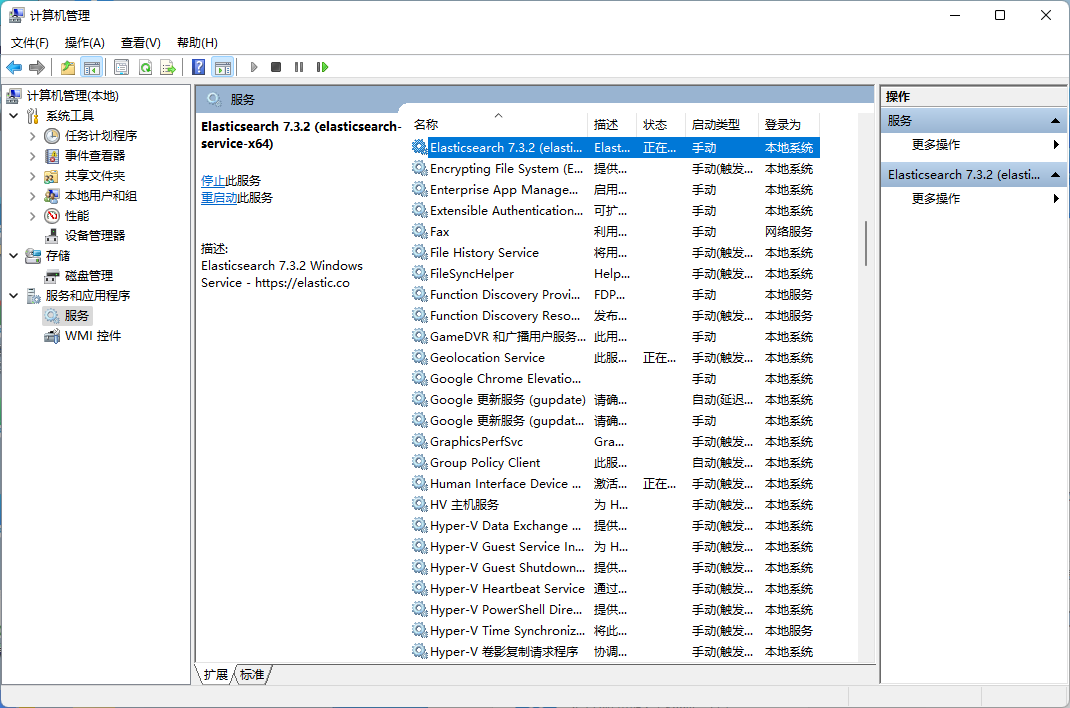Open the 文件(F) menu
The height and width of the screenshot is (708, 1070).
point(29,42)
